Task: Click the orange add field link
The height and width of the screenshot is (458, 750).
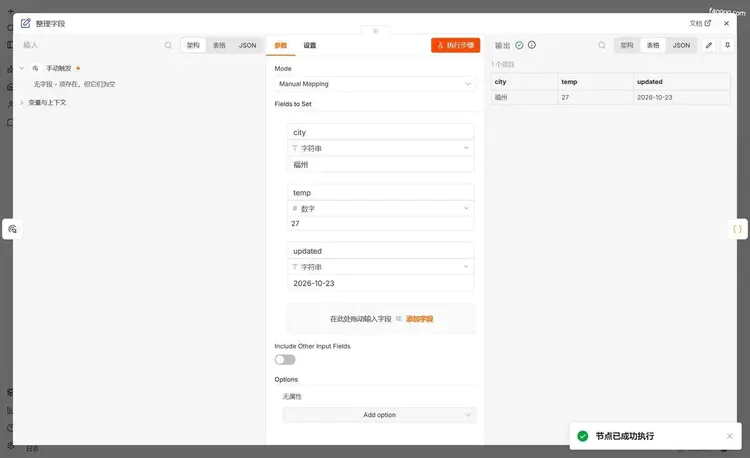Action: tap(419, 319)
